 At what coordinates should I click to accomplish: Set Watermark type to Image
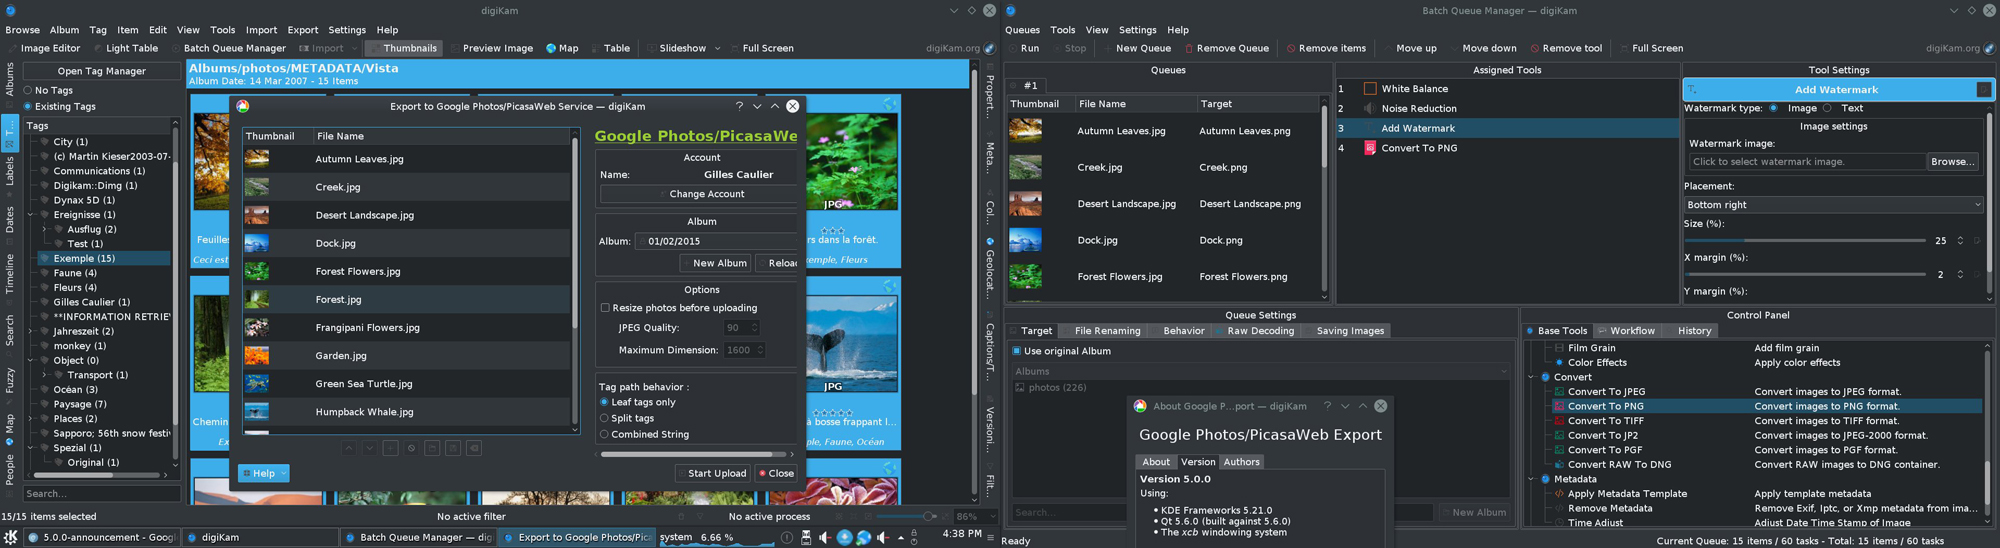click(1774, 108)
